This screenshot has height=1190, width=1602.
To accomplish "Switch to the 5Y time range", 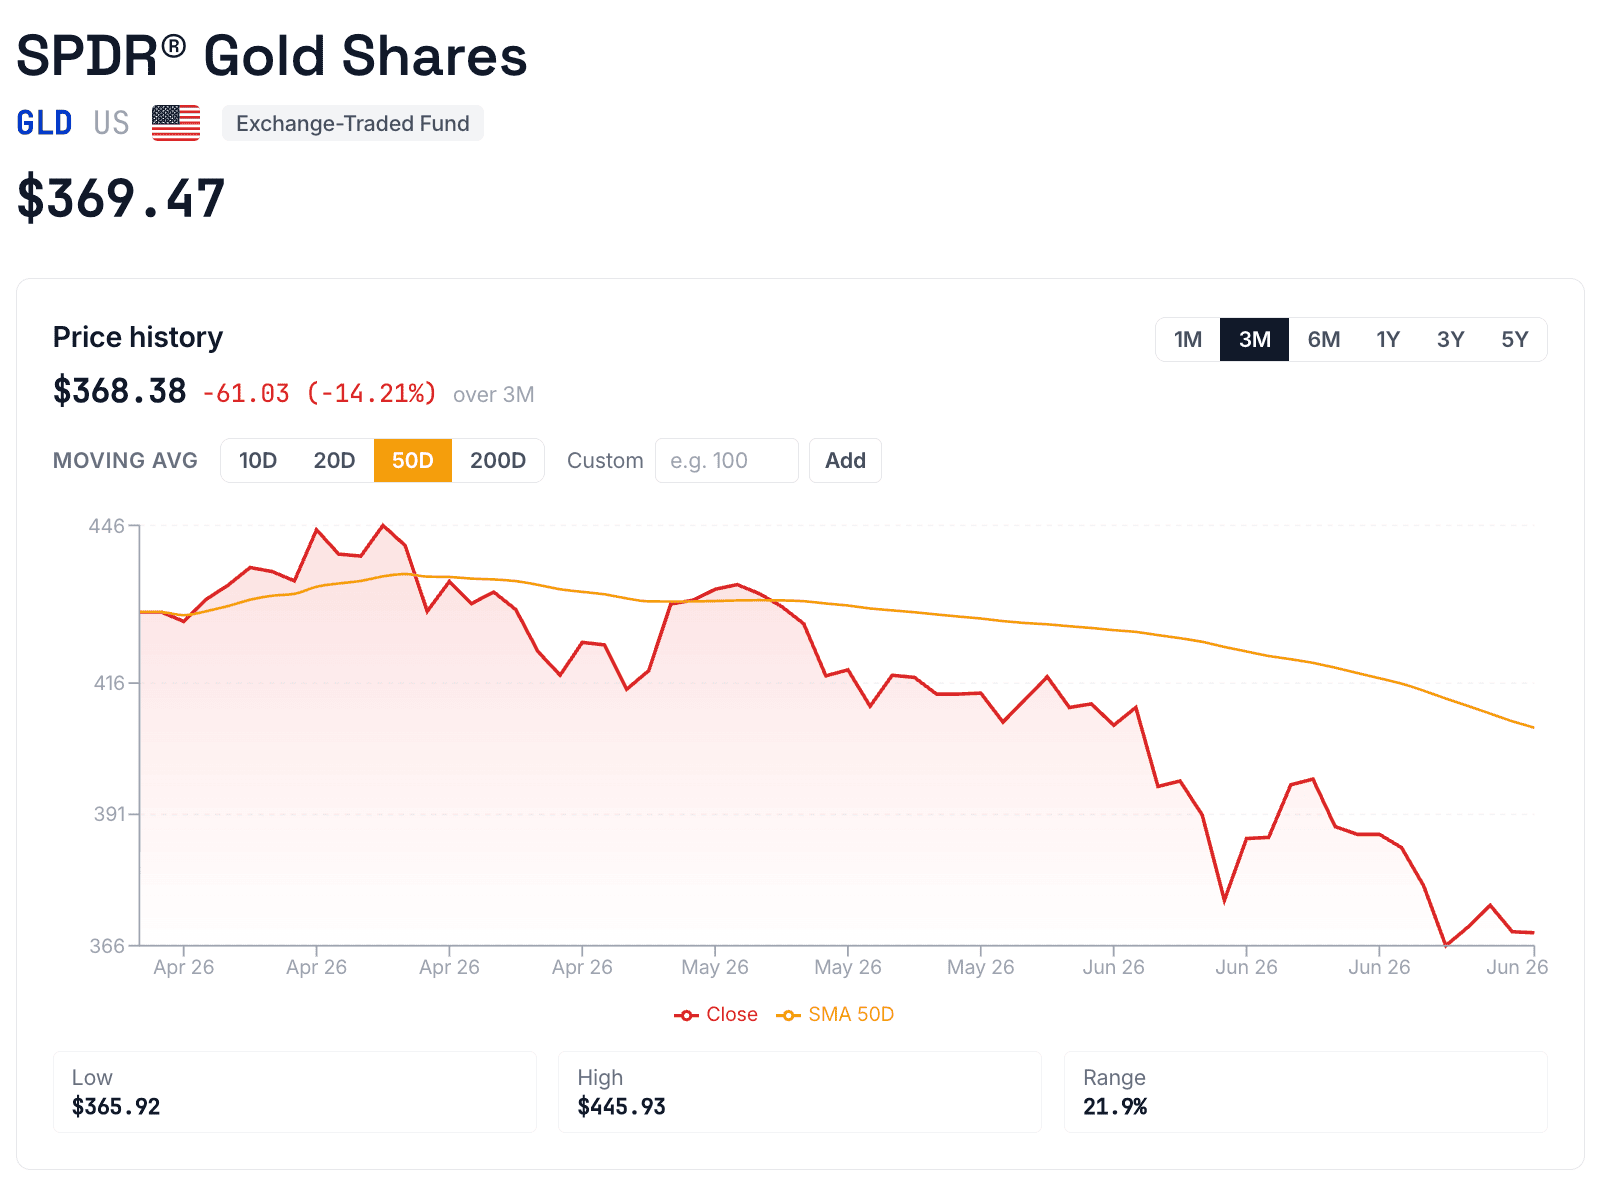I will point(1514,339).
